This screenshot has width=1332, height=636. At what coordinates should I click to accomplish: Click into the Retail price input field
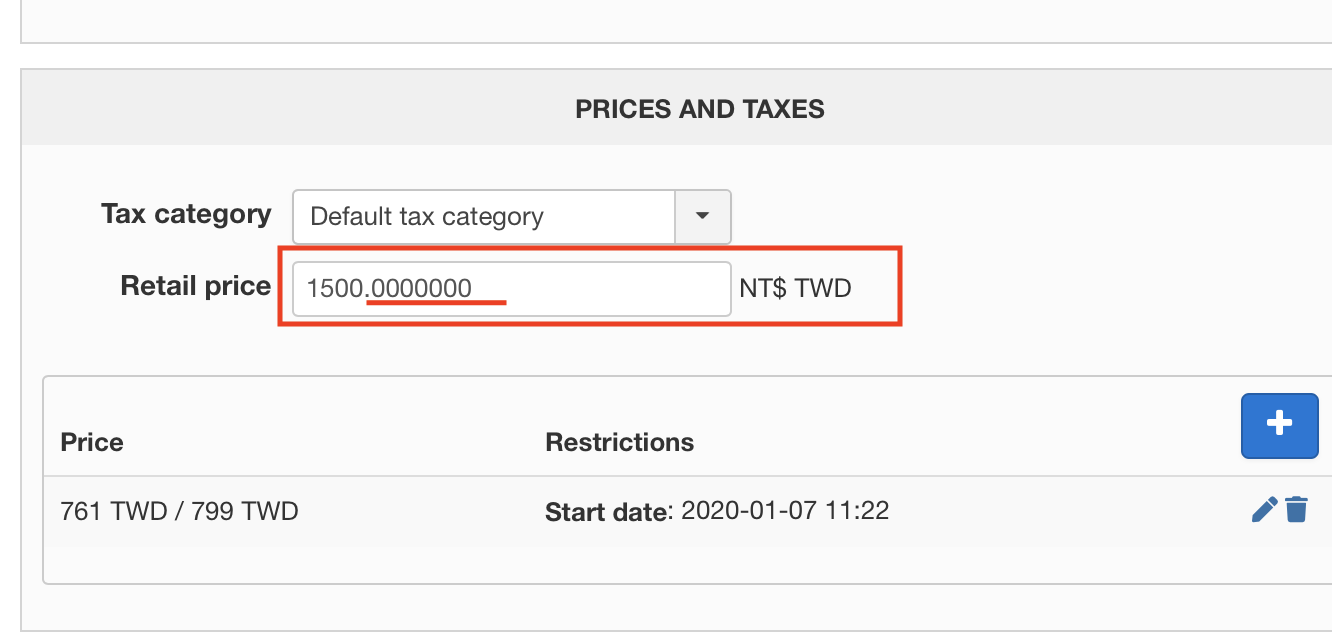point(512,289)
